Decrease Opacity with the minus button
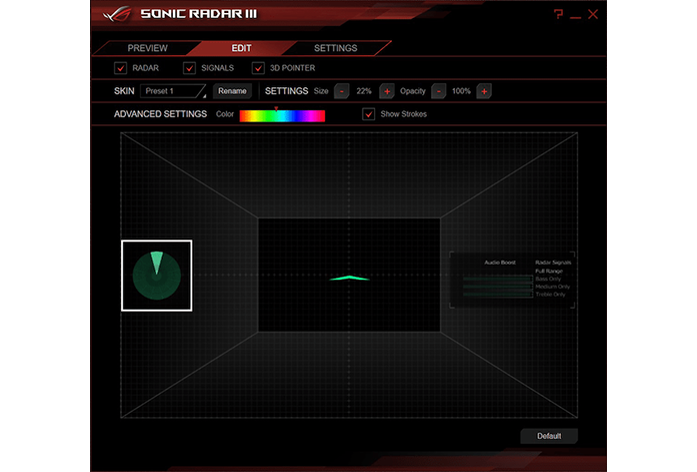 (439, 91)
